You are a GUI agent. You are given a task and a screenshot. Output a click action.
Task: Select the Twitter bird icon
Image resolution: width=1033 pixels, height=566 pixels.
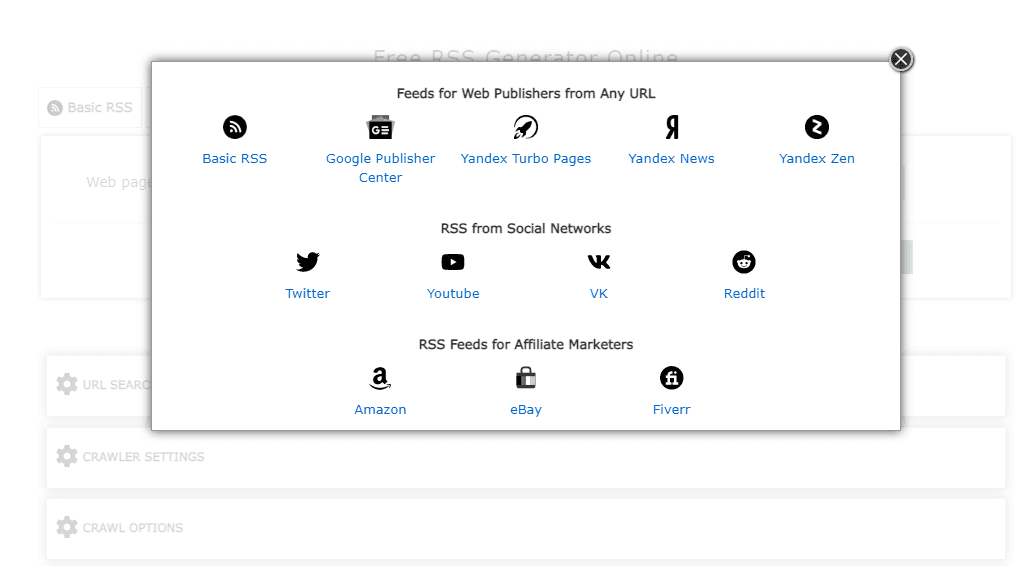point(308,262)
